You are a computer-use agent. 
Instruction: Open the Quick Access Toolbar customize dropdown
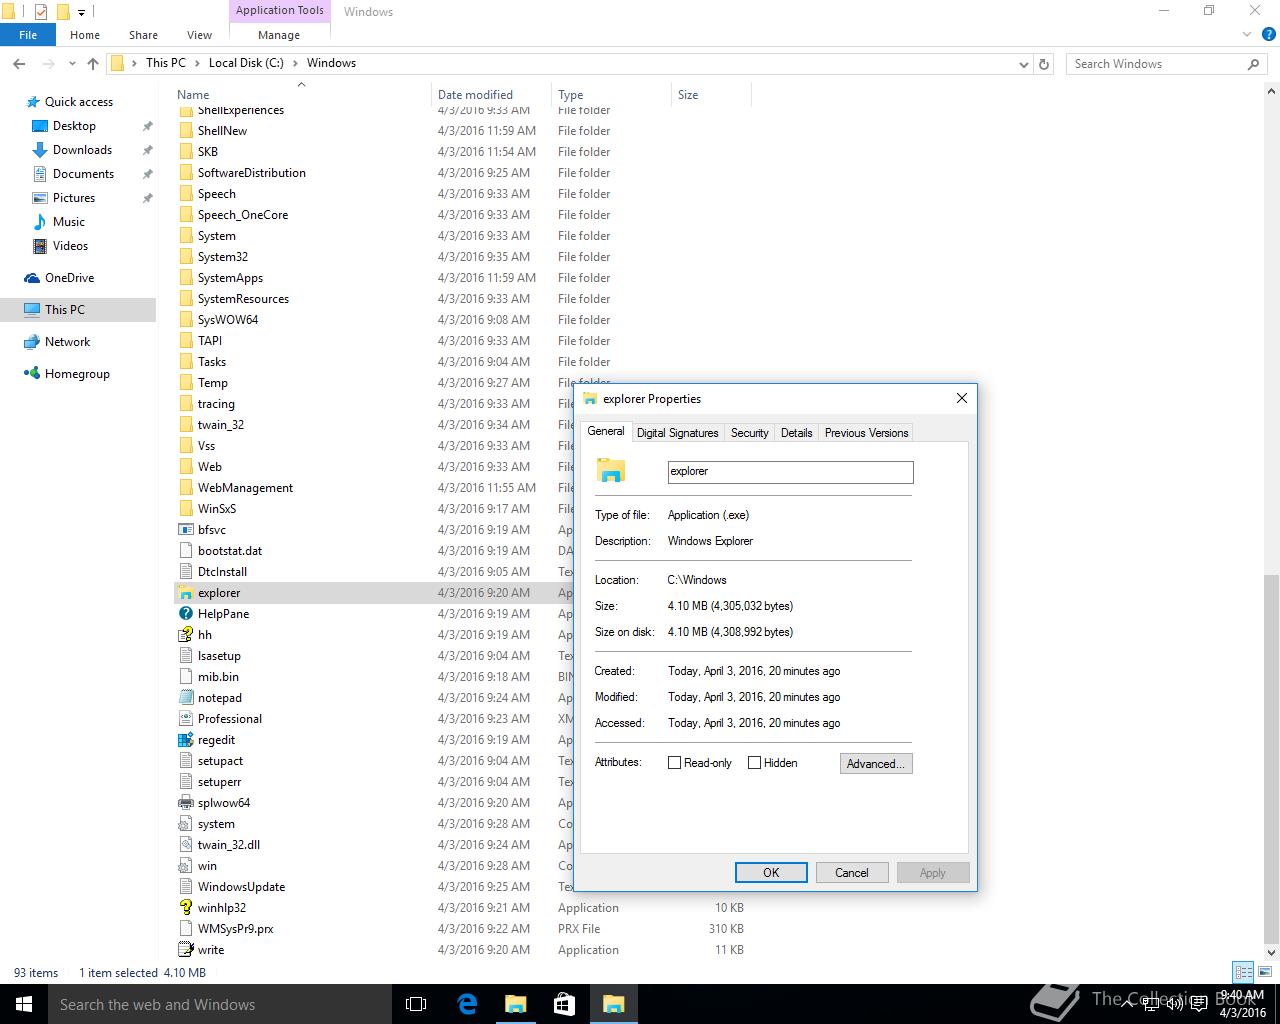click(82, 12)
